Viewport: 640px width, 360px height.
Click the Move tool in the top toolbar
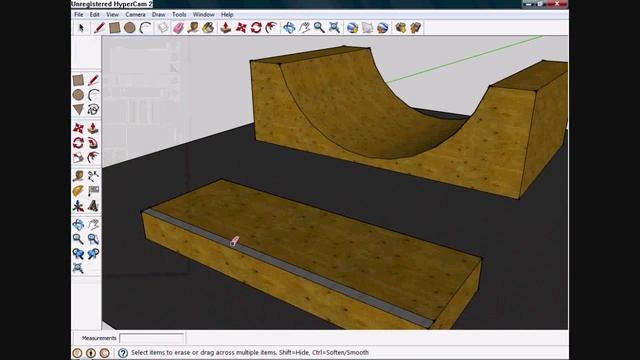241,28
